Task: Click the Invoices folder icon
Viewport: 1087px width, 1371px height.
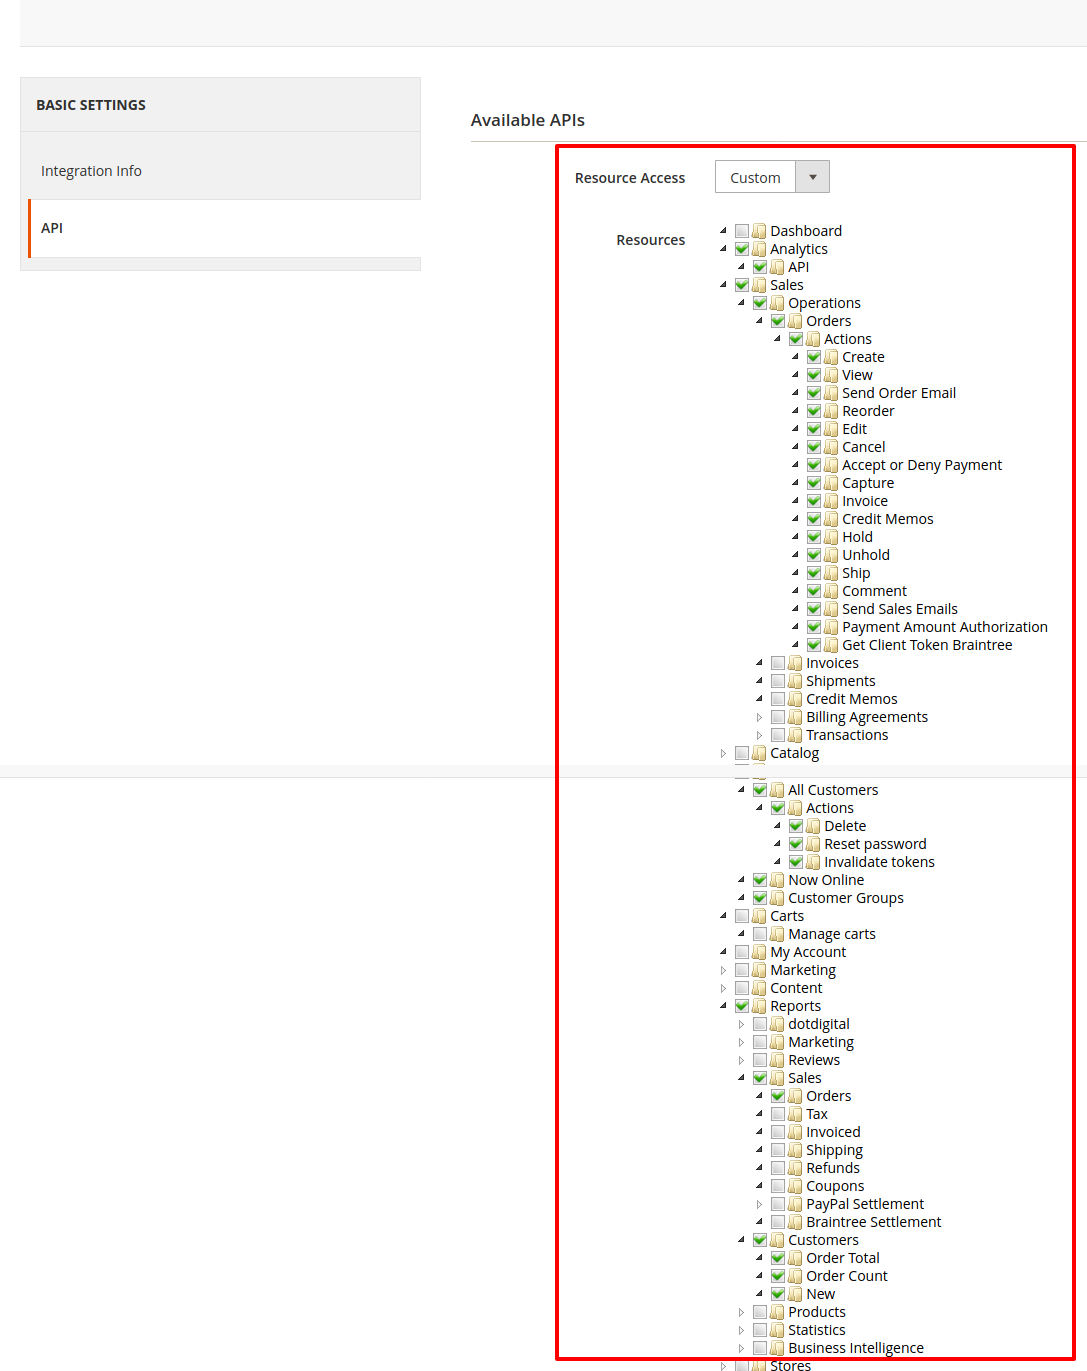Action: pos(795,663)
